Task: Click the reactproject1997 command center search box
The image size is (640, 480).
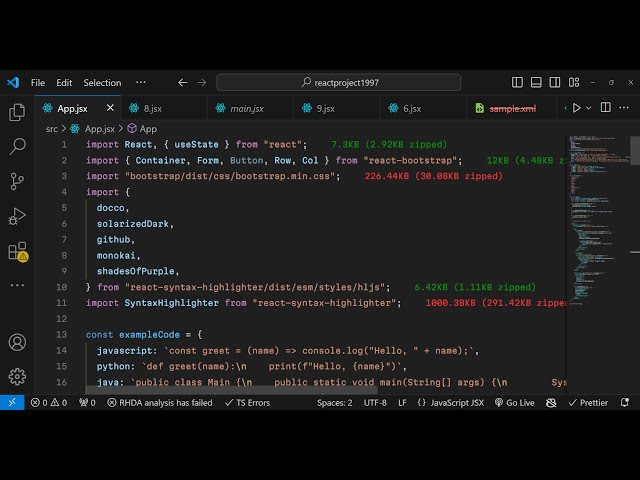Action: click(x=338, y=83)
